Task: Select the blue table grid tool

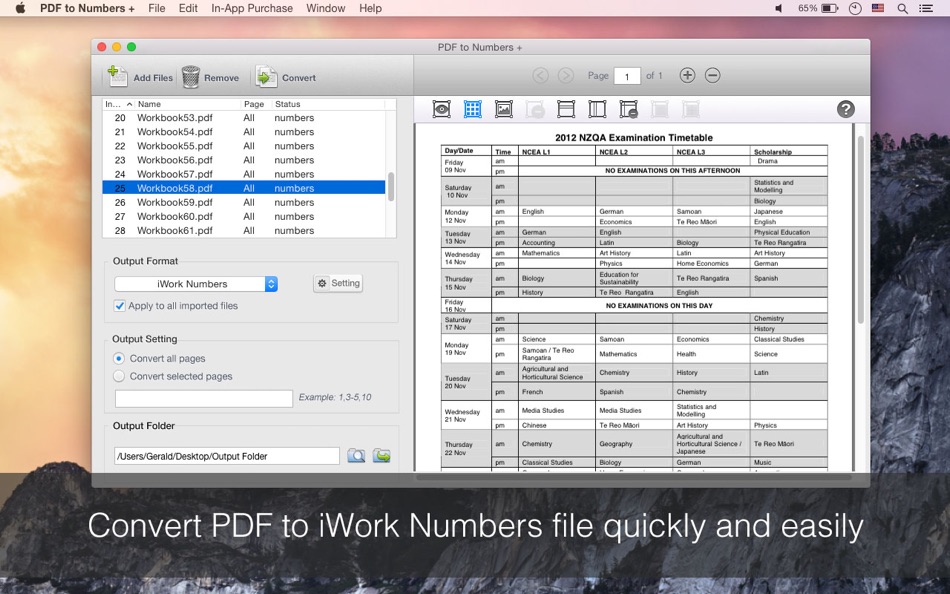Action: [473, 109]
